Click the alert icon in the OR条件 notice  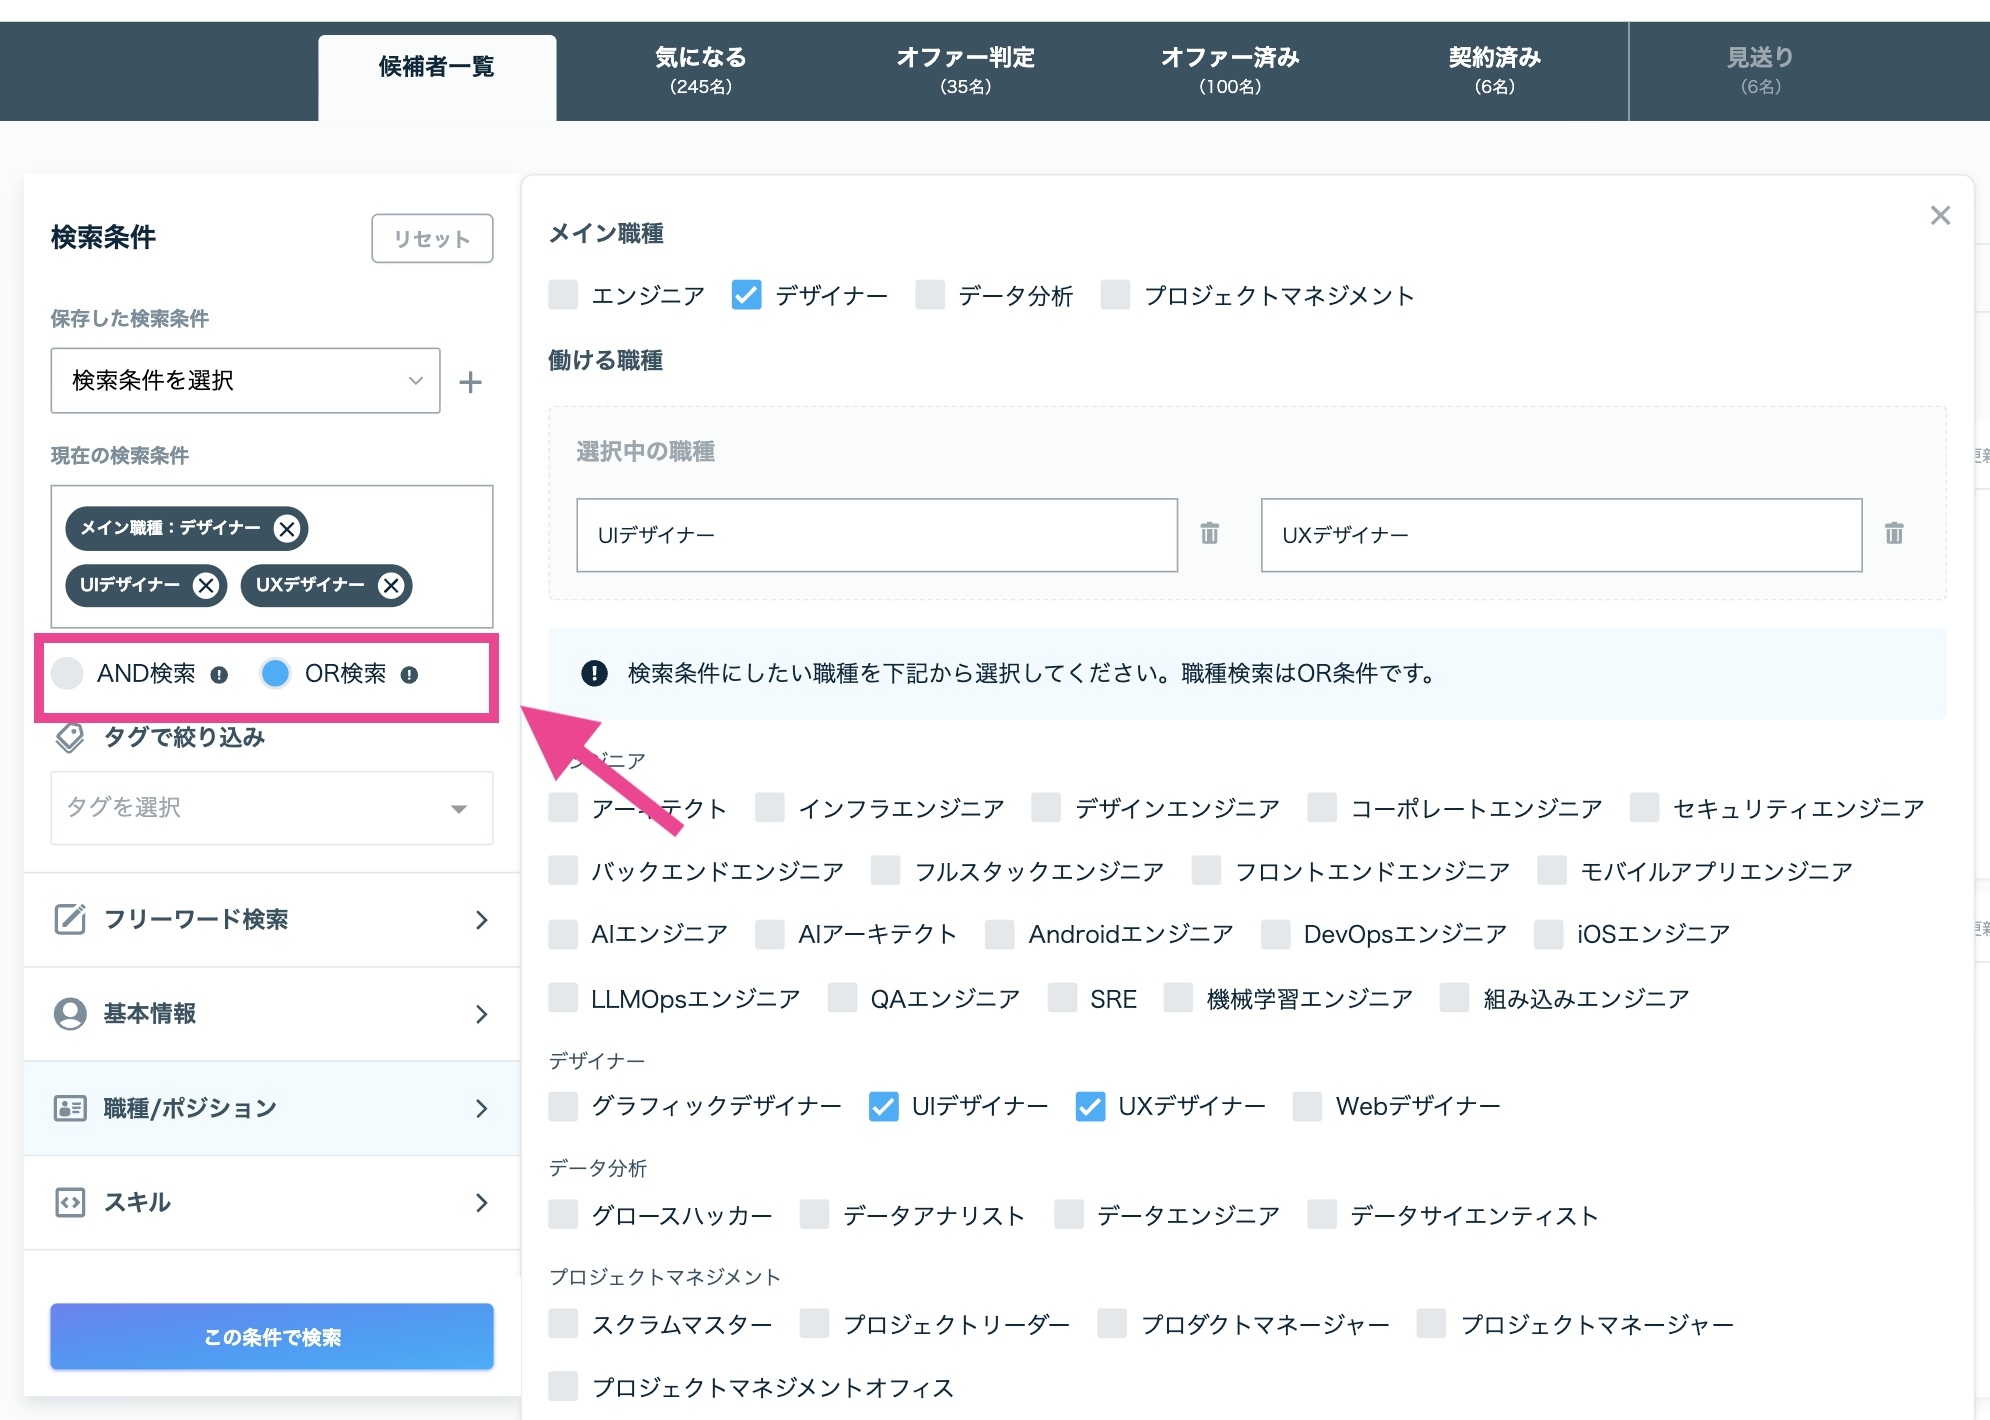pyautogui.click(x=594, y=673)
